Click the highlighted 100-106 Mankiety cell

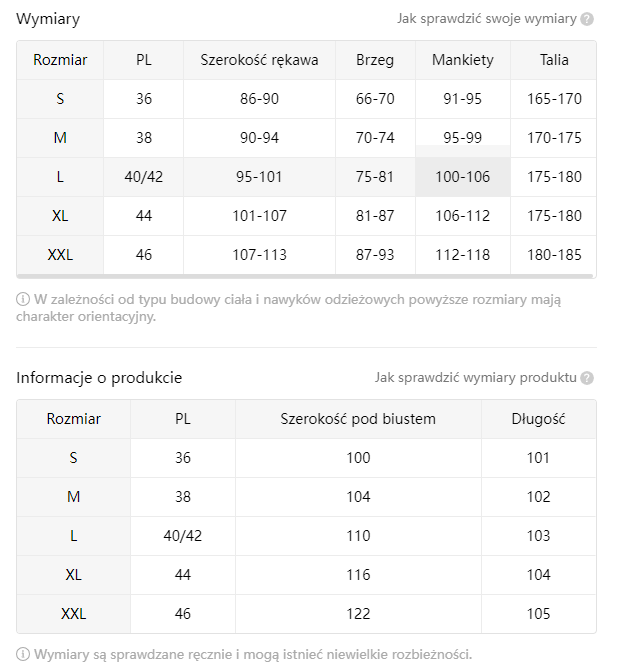pyautogui.click(x=463, y=177)
